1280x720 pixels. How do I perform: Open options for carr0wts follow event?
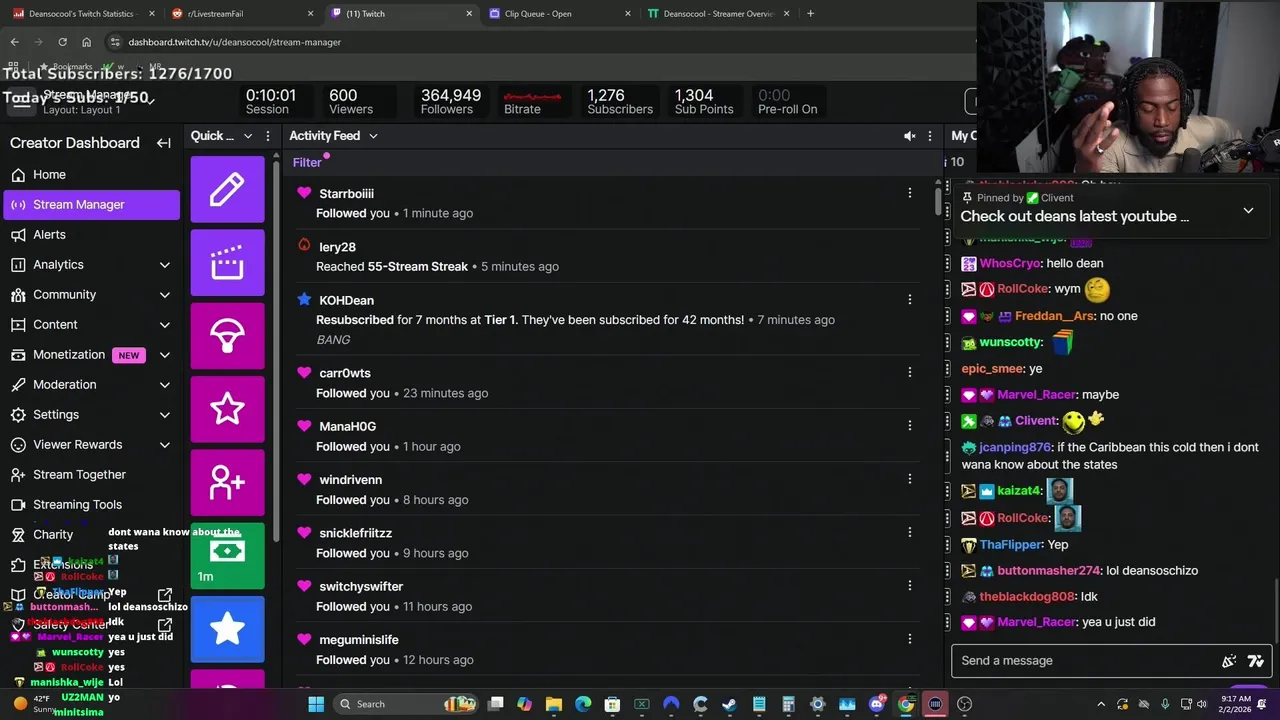tap(910, 372)
